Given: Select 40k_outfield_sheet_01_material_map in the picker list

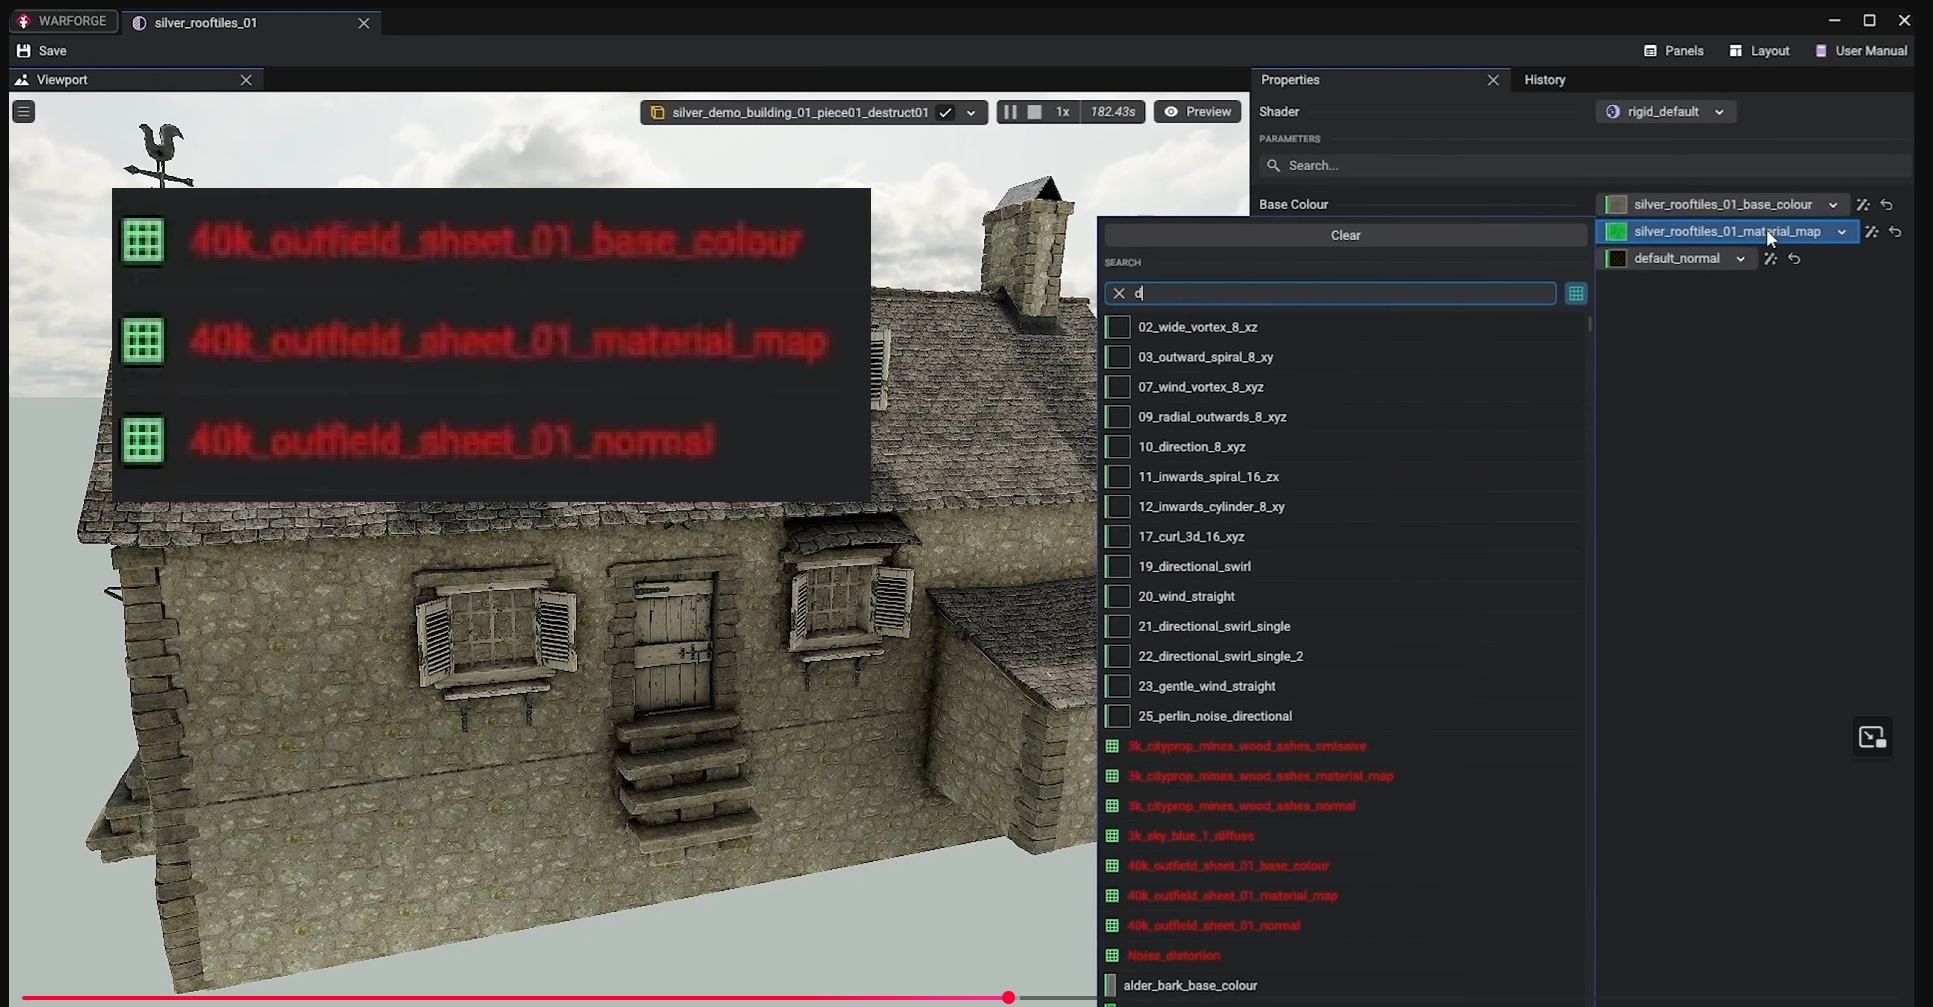Looking at the screenshot, I should [x=1345, y=897].
